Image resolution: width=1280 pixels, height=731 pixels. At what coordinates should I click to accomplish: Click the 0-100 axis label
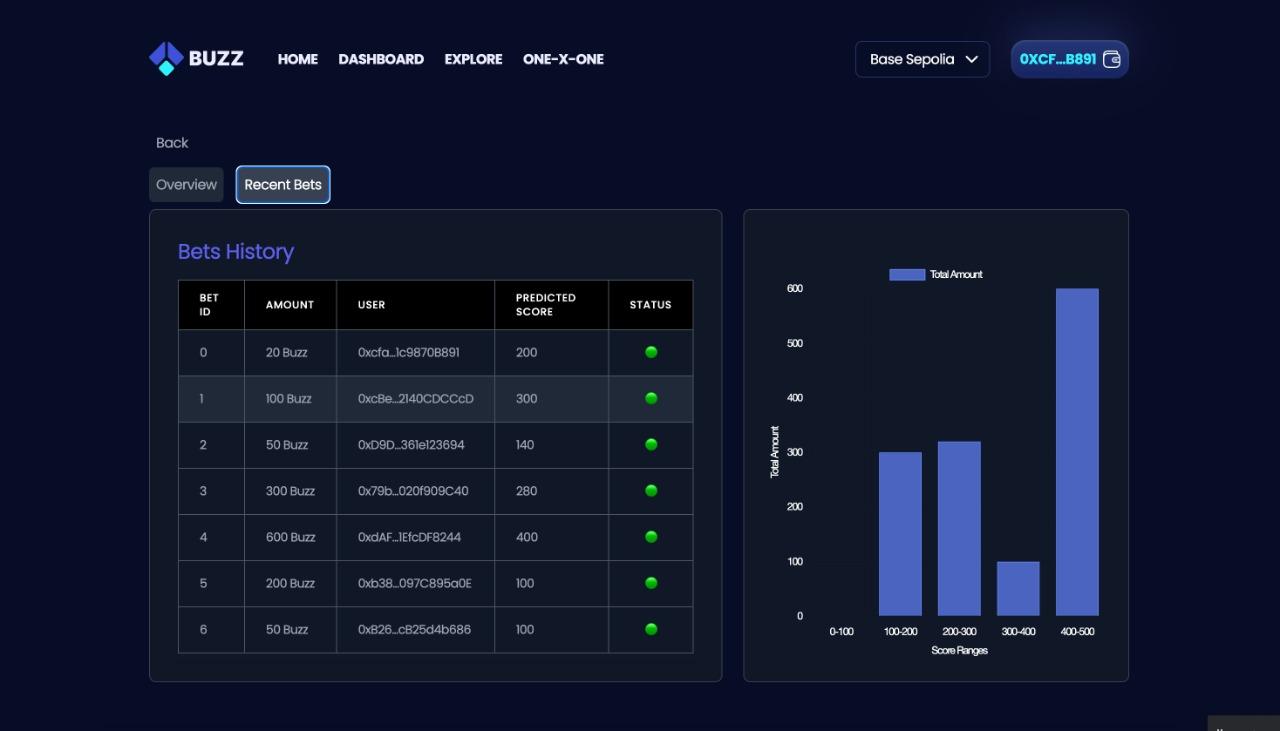[x=841, y=631]
